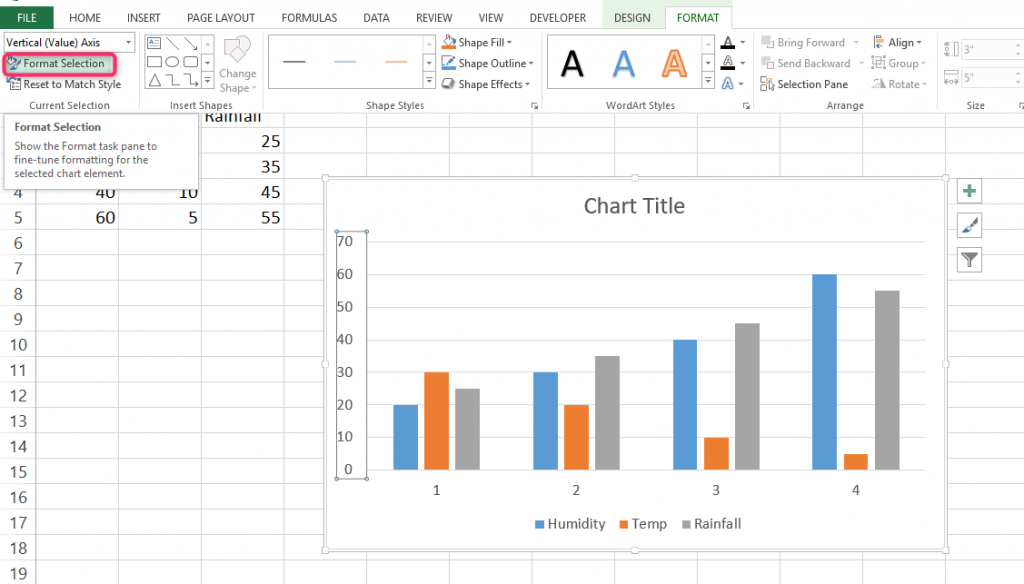This screenshot has width=1024, height=584.
Task: Open Shape Outline options
Action: [x=487, y=62]
